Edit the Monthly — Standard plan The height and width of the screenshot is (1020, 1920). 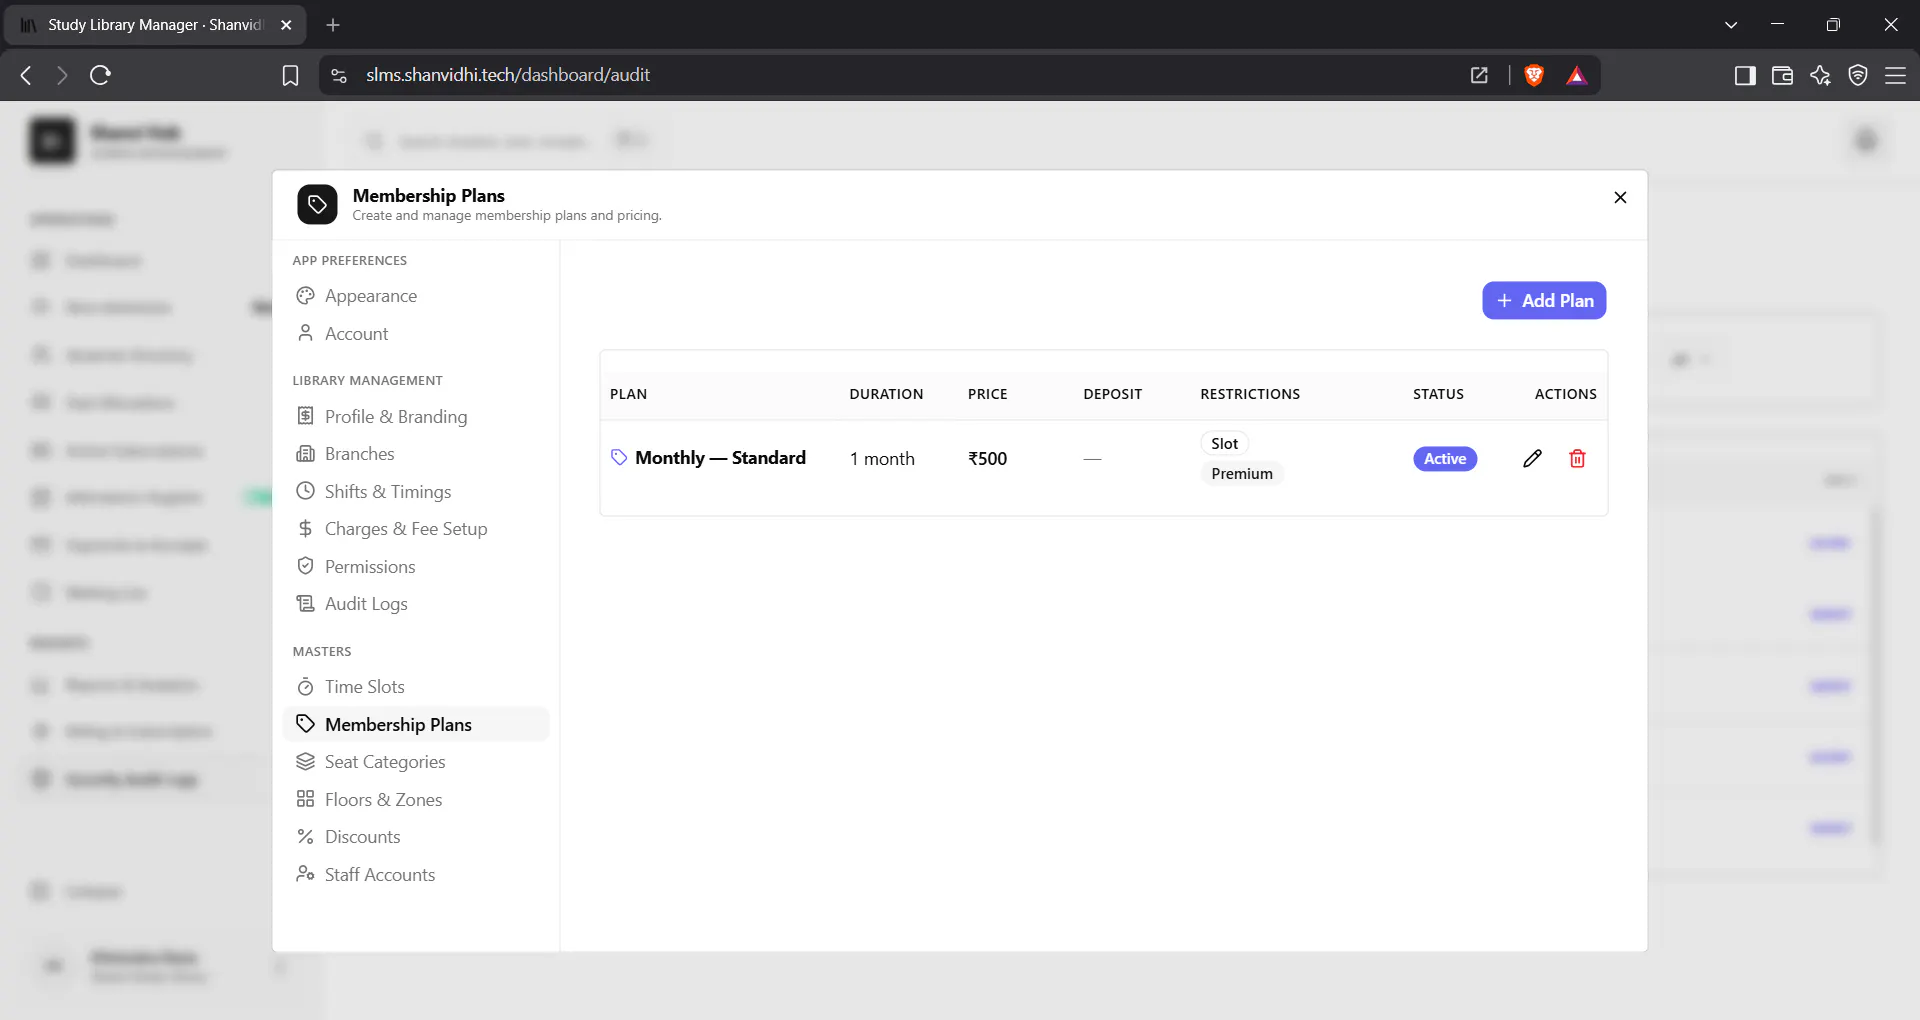[x=1532, y=459]
